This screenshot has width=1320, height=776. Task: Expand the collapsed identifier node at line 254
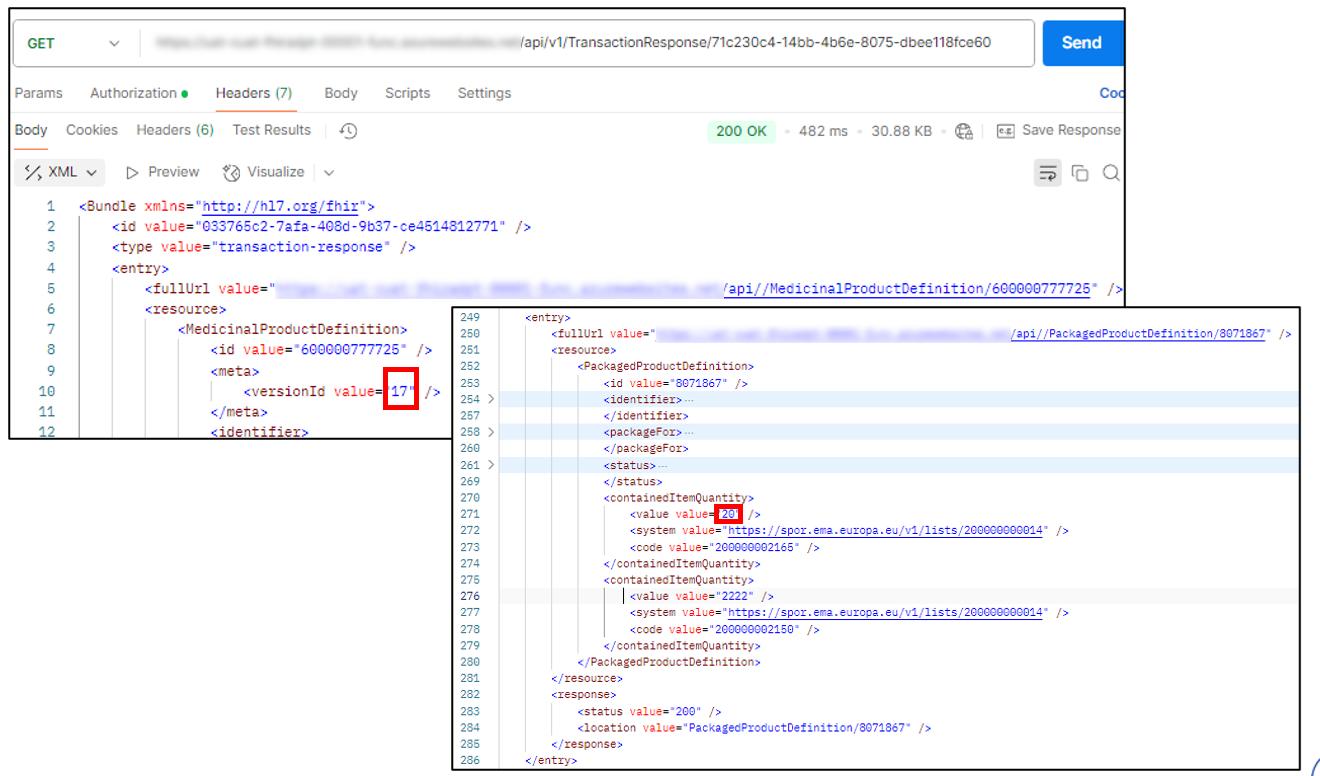pos(491,399)
